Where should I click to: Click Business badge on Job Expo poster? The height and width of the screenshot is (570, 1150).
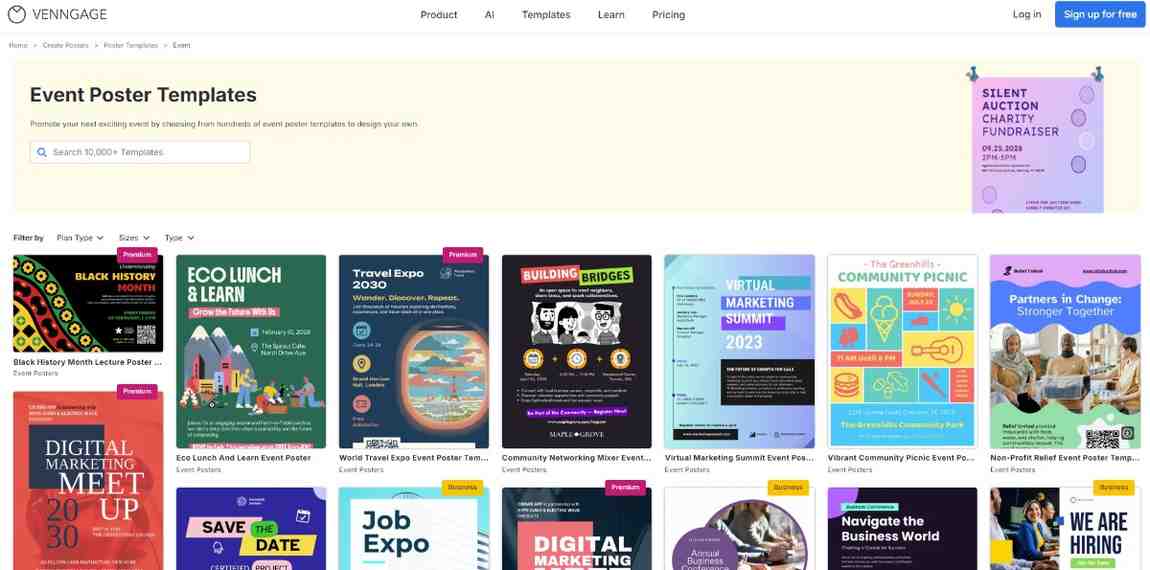tap(462, 487)
